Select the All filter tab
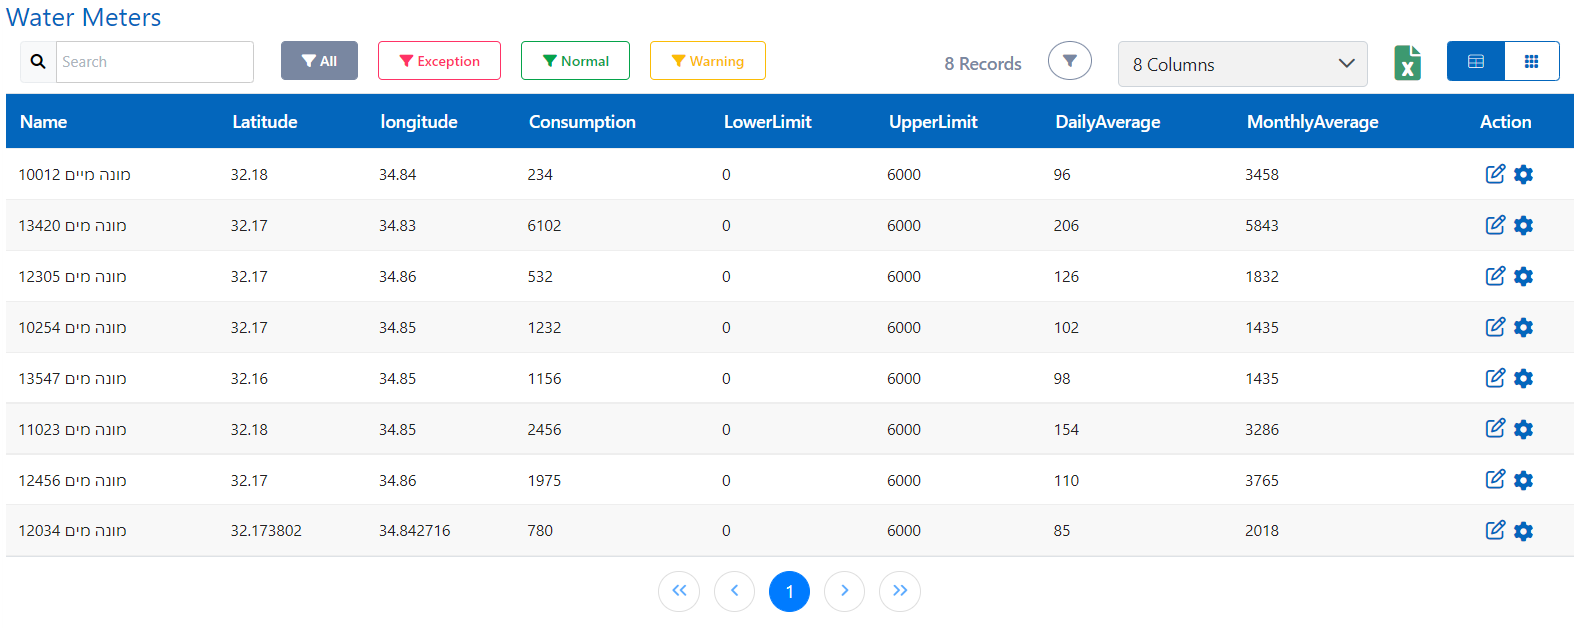1580x628 pixels. (319, 61)
